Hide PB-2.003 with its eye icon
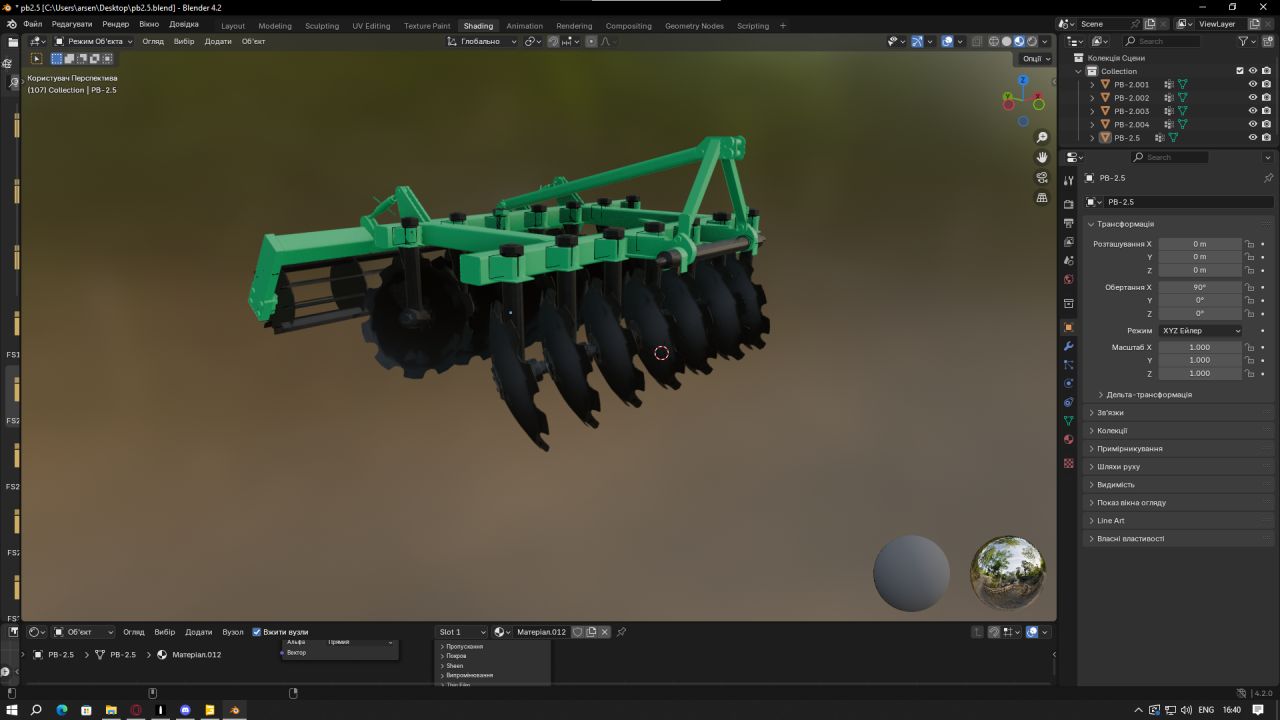 point(1252,111)
